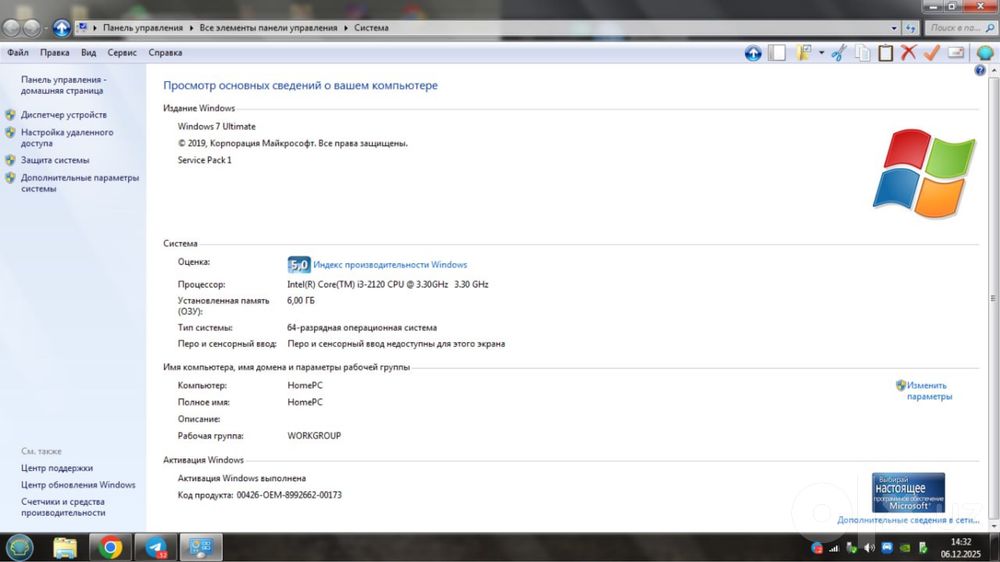The image size is (1000, 562).
Task: Open the Правка menu
Action: pyautogui.click(x=54, y=52)
